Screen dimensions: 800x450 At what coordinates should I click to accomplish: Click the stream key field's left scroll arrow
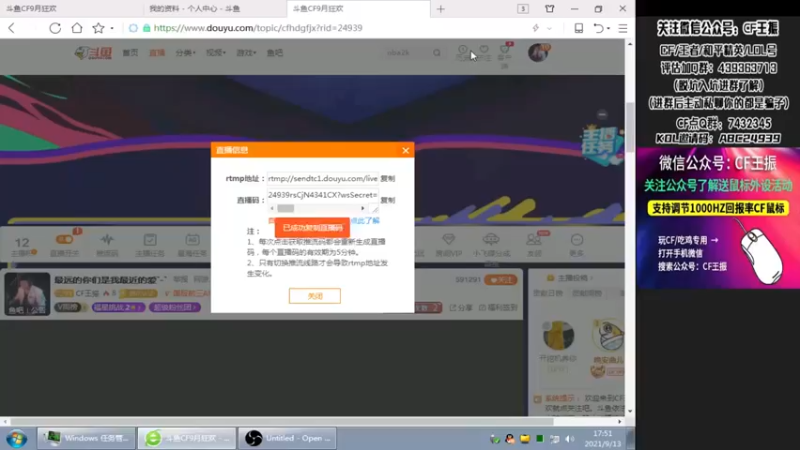271,208
